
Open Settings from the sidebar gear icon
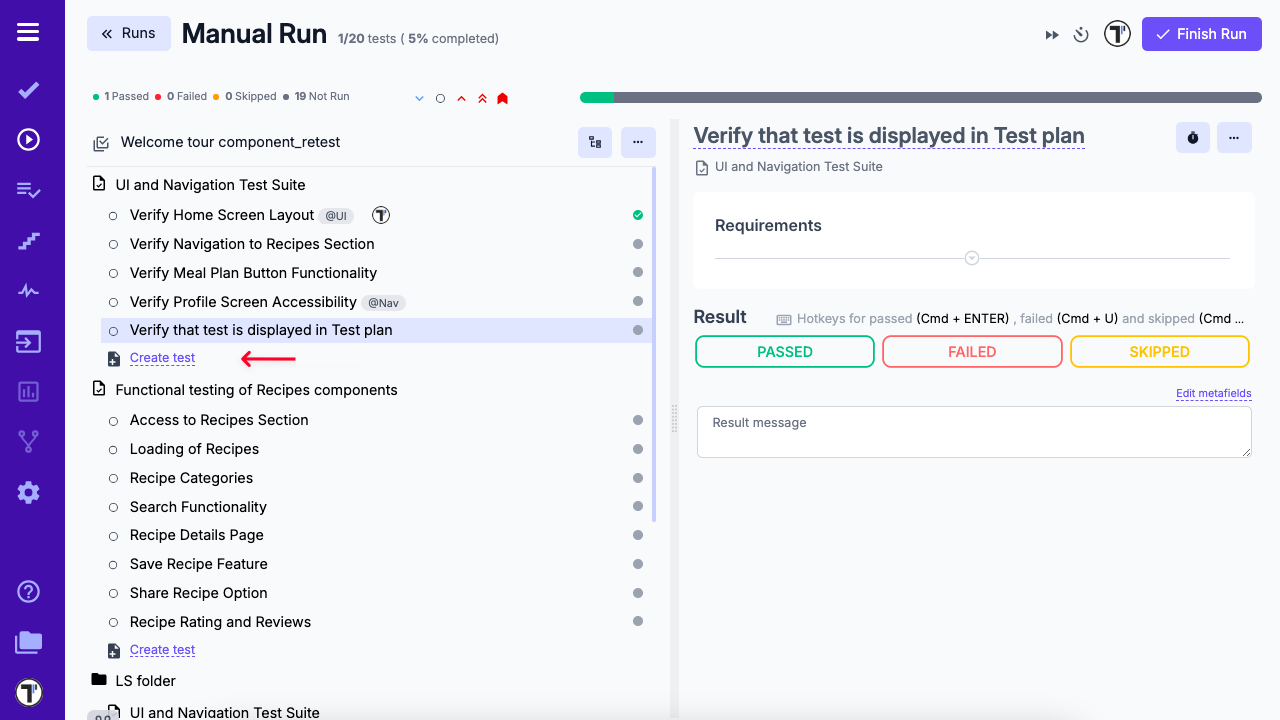pyautogui.click(x=28, y=492)
